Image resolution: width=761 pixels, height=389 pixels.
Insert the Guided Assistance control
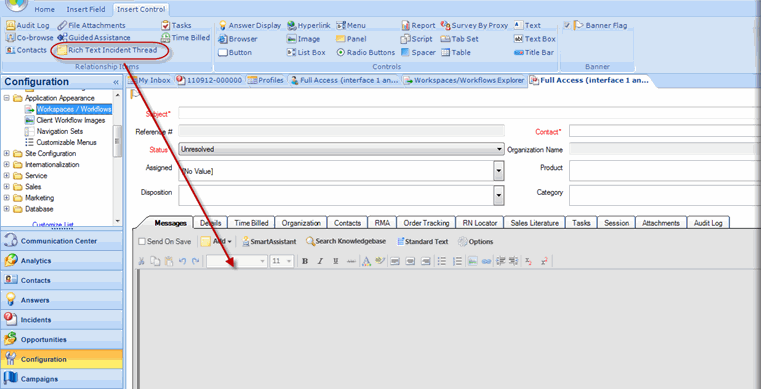[94, 37]
